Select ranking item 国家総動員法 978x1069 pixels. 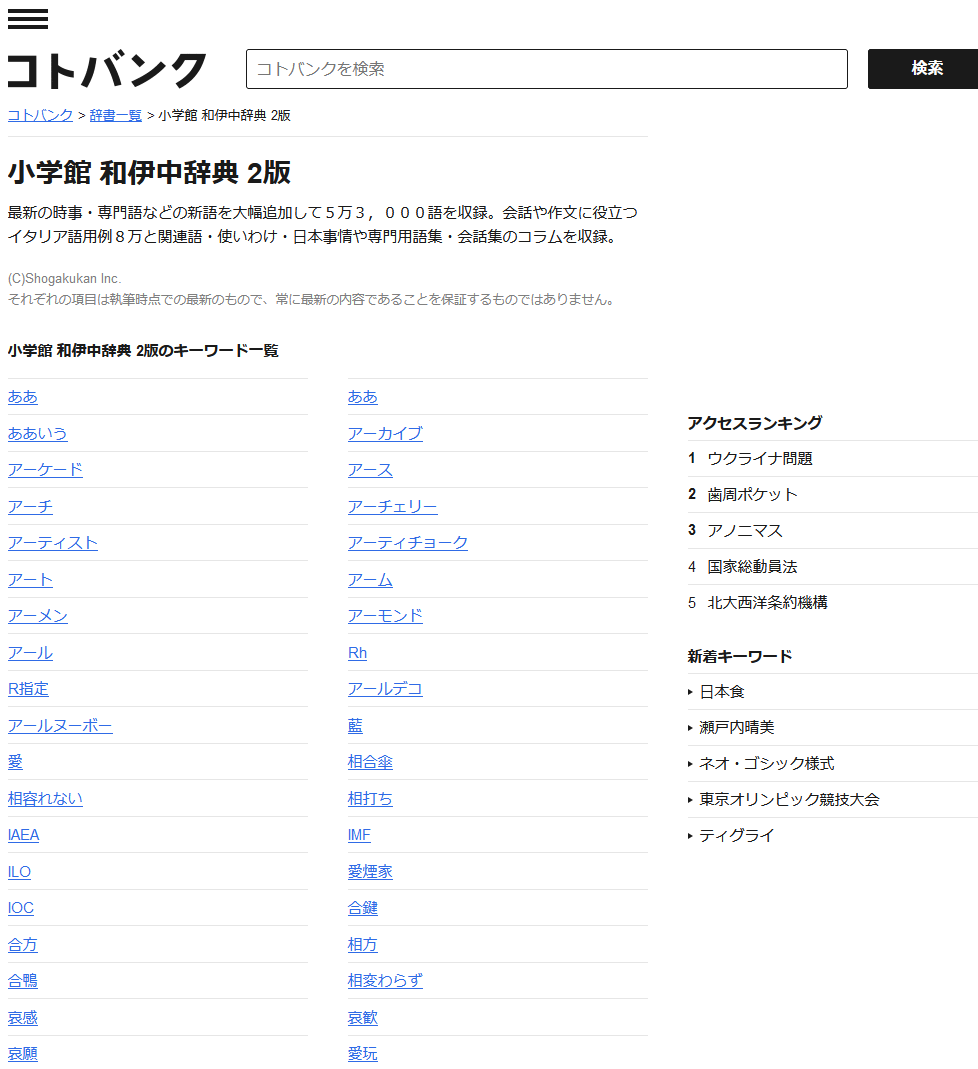(752, 567)
